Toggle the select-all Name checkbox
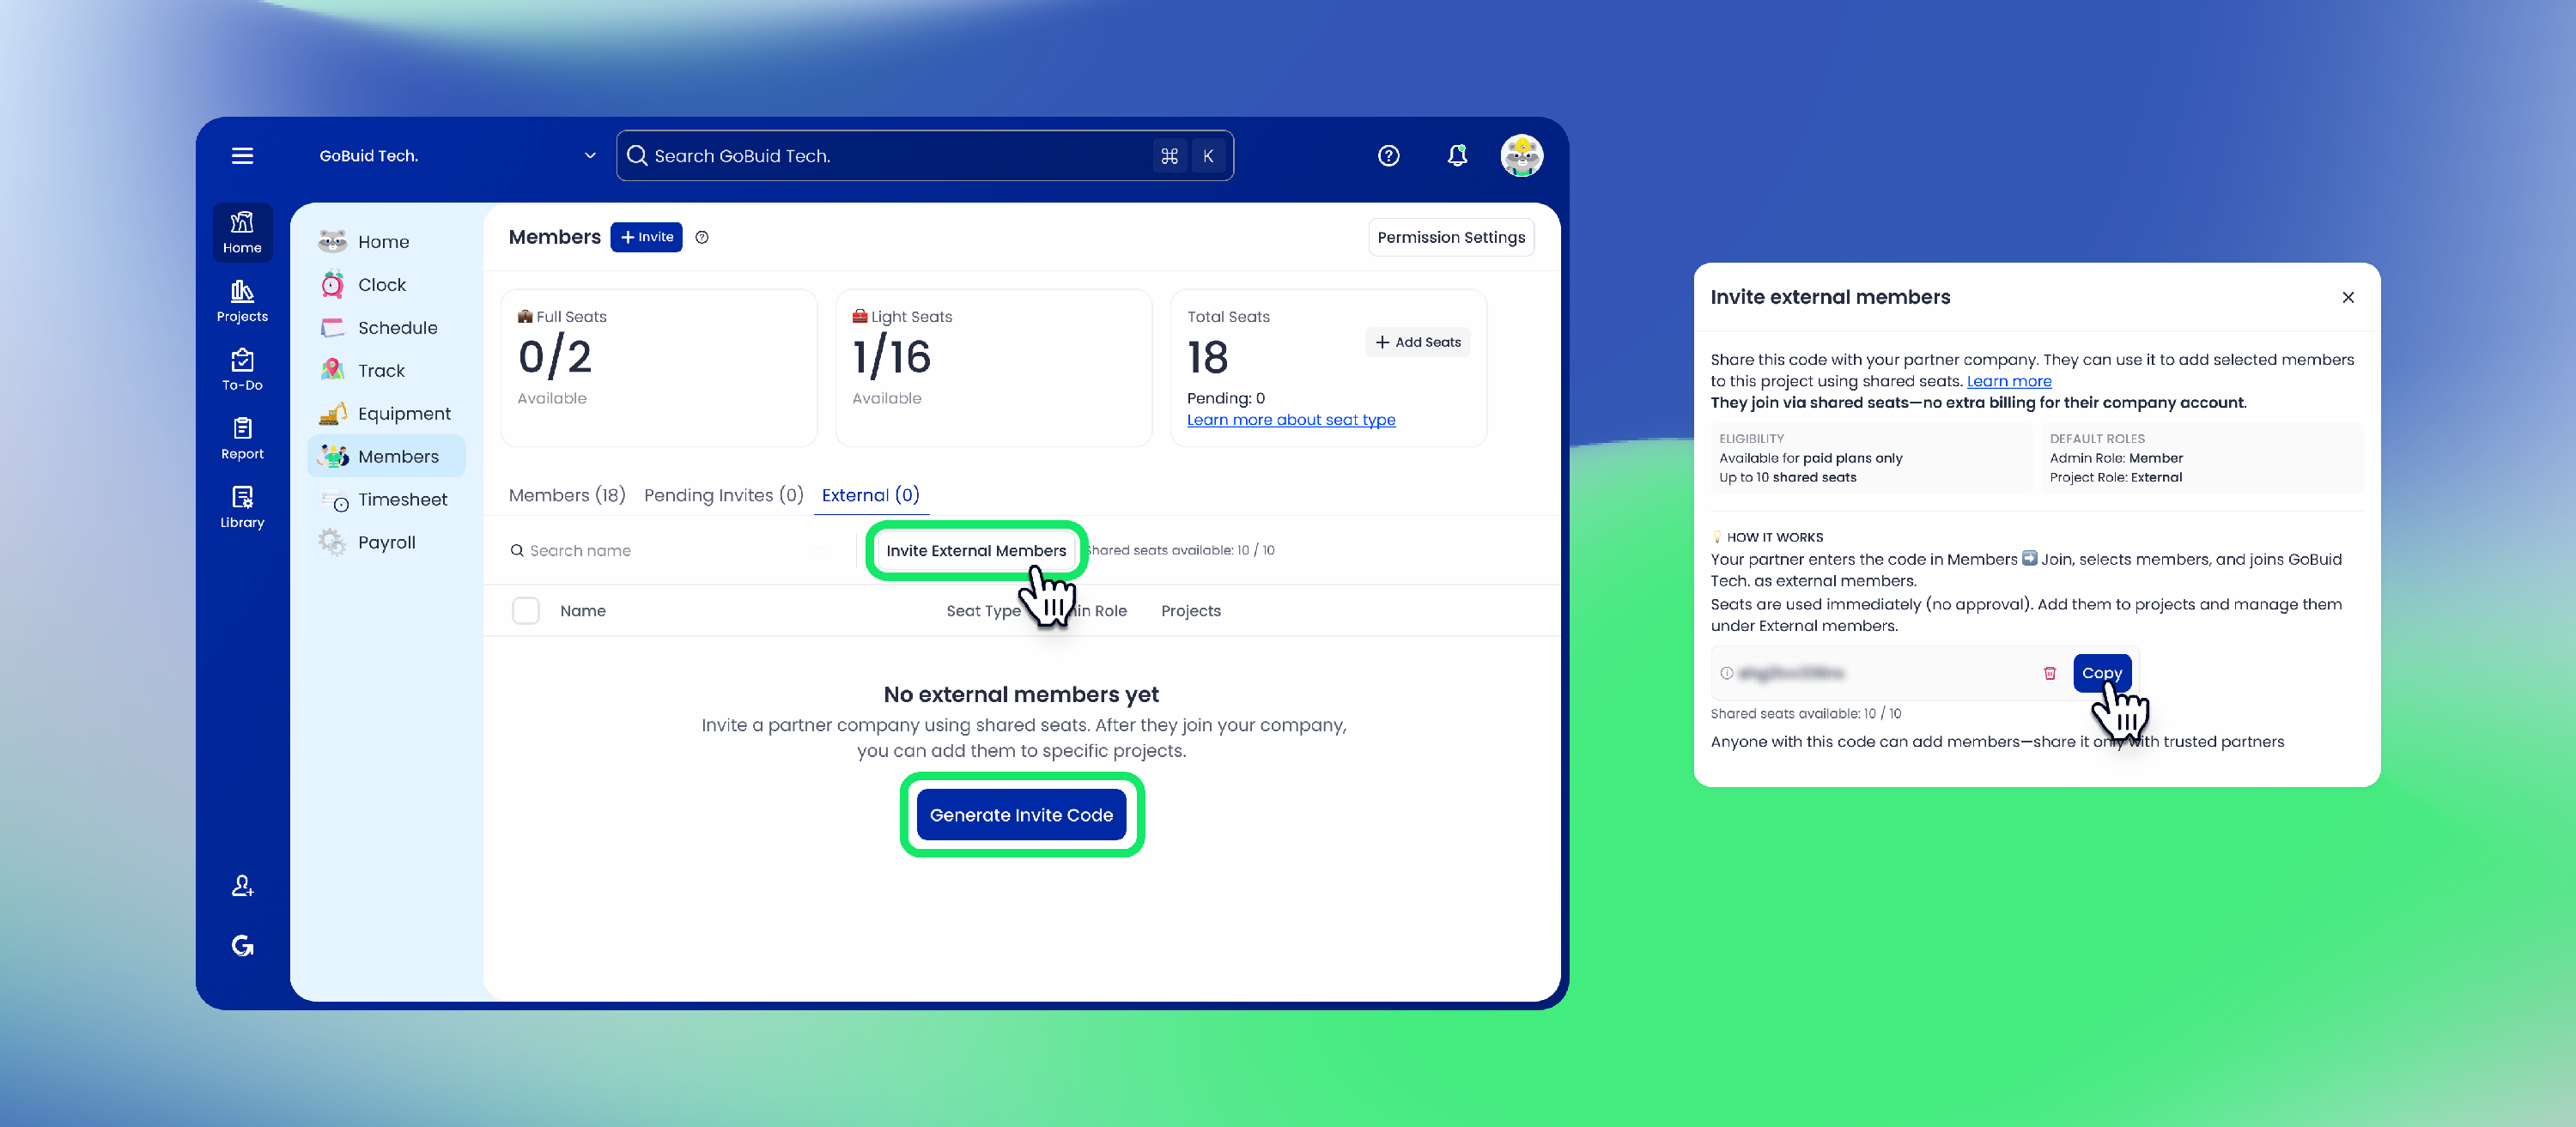Screen dimensions: 2576x1127 (x=525, y=610)
